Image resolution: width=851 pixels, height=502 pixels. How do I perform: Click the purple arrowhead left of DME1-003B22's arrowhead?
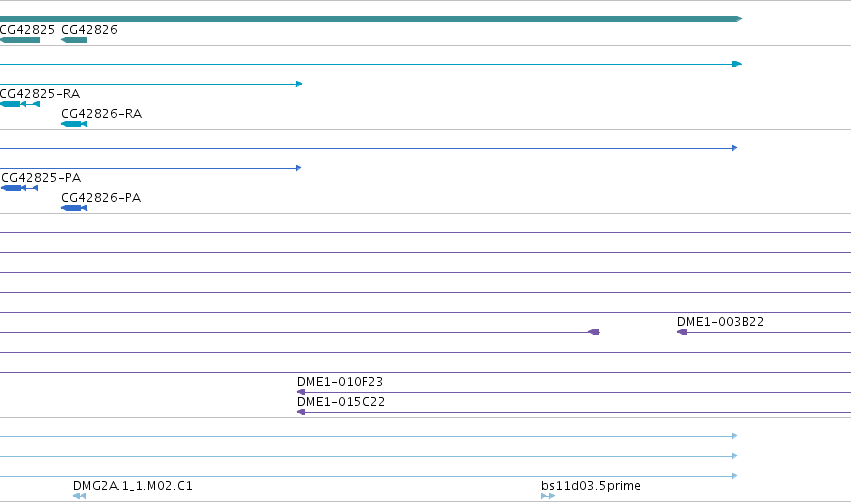pyautogui.click(x=594, y=332)
